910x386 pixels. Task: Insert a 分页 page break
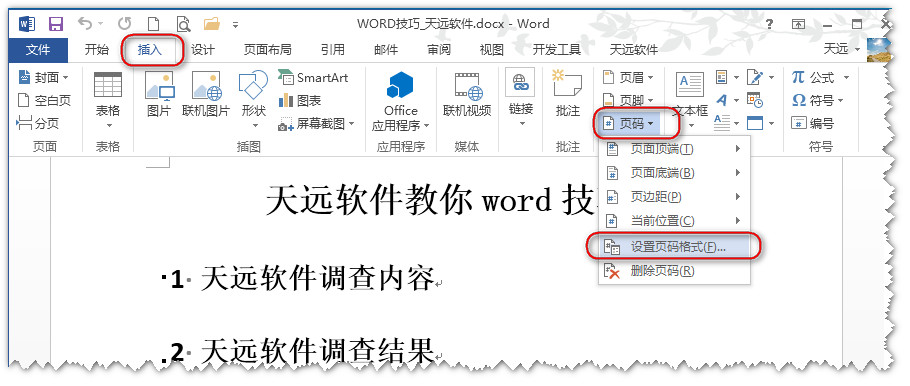(x=38, y=122)
